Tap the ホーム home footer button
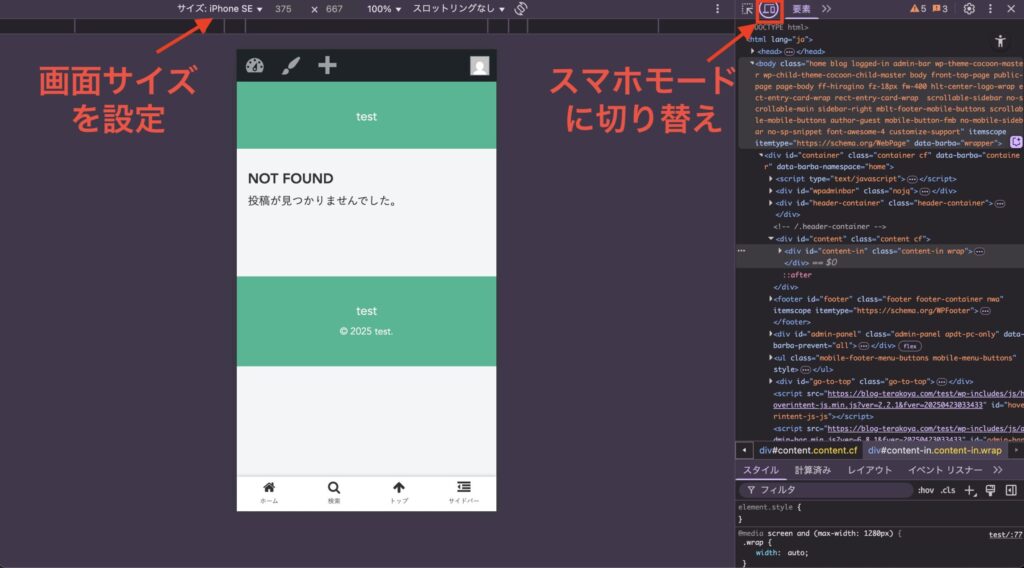Screen dimensions: 1024x568 (269, 492)
